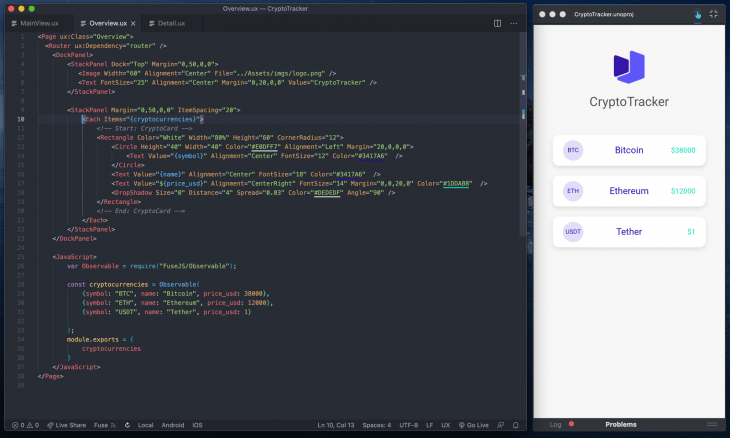Click the $1 Tether price text
This screenshot has height=438, width=730.
[691, 232]
